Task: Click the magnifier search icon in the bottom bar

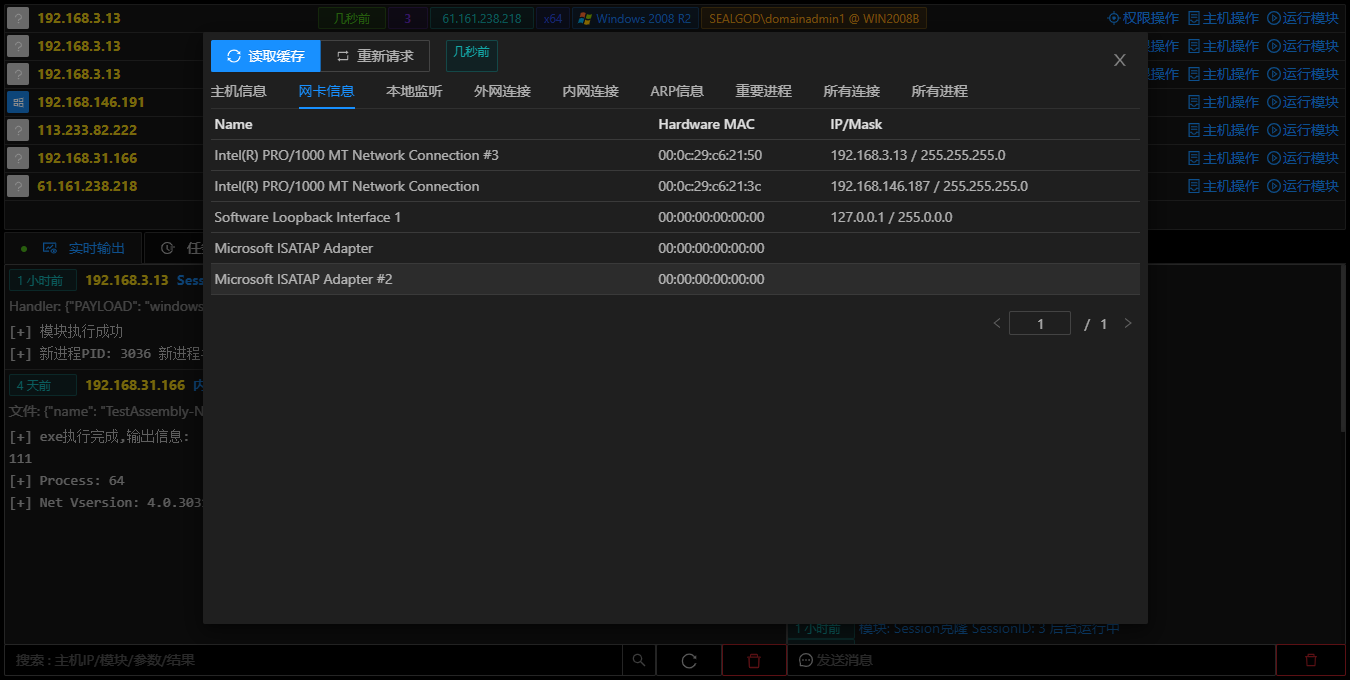Action: (639, 660)
